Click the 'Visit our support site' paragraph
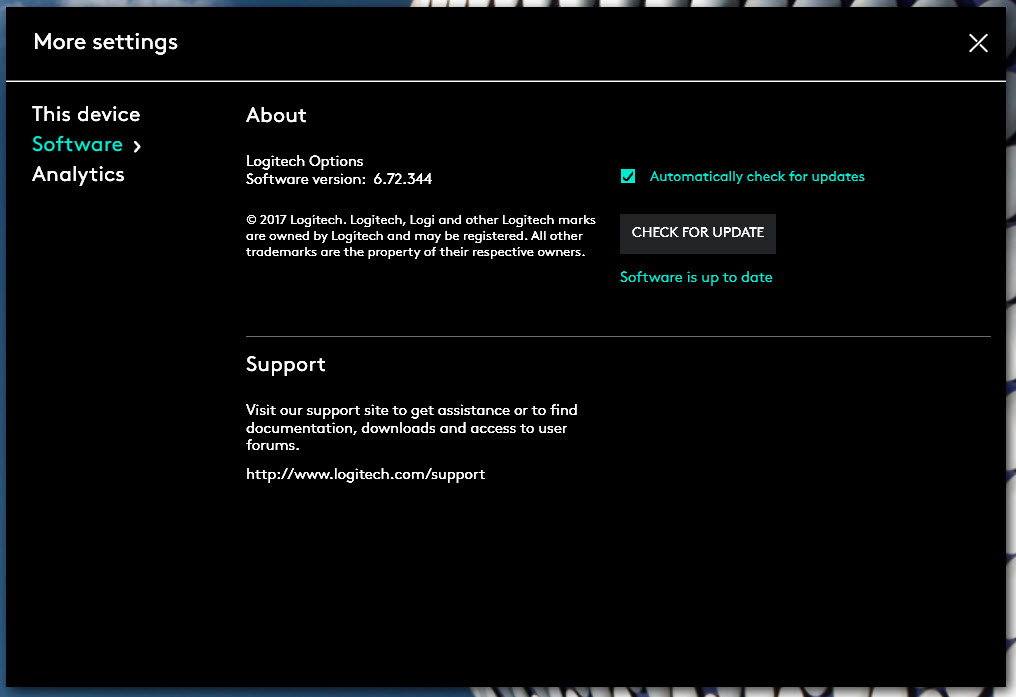This screenshot has height=697, width=1016. pos(411,428)
